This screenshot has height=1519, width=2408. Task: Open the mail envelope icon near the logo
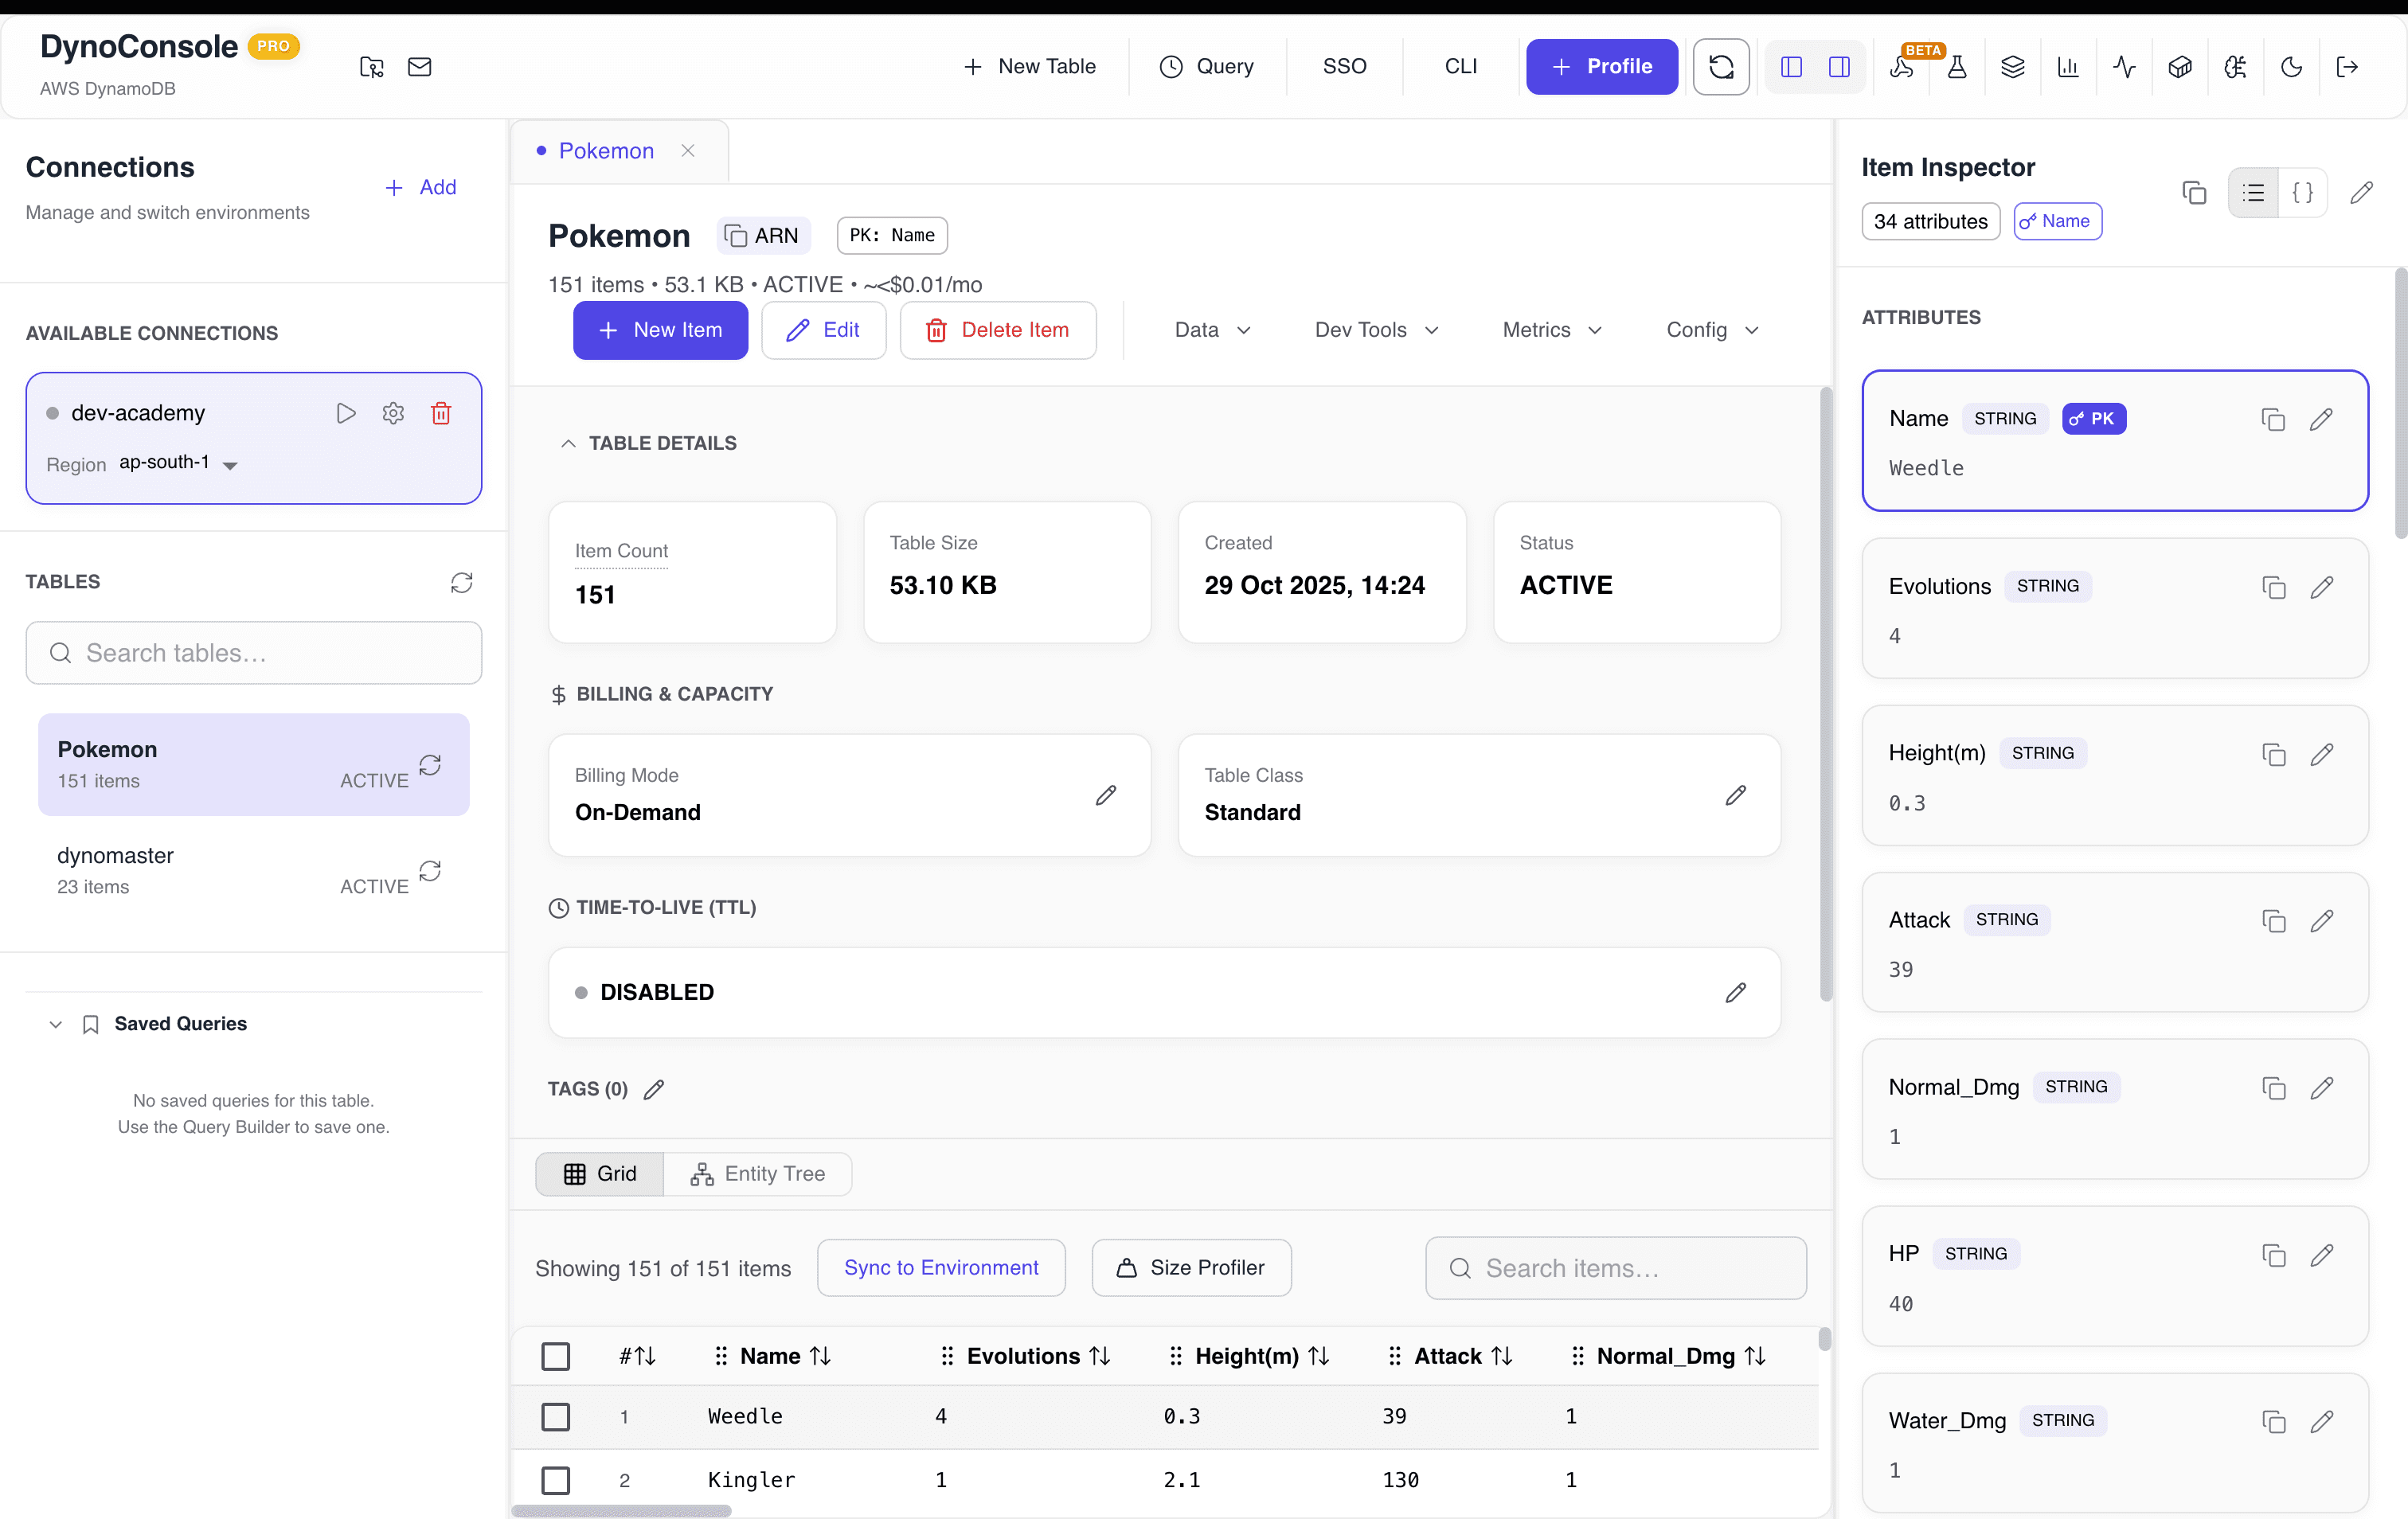(x=420, y=67)
